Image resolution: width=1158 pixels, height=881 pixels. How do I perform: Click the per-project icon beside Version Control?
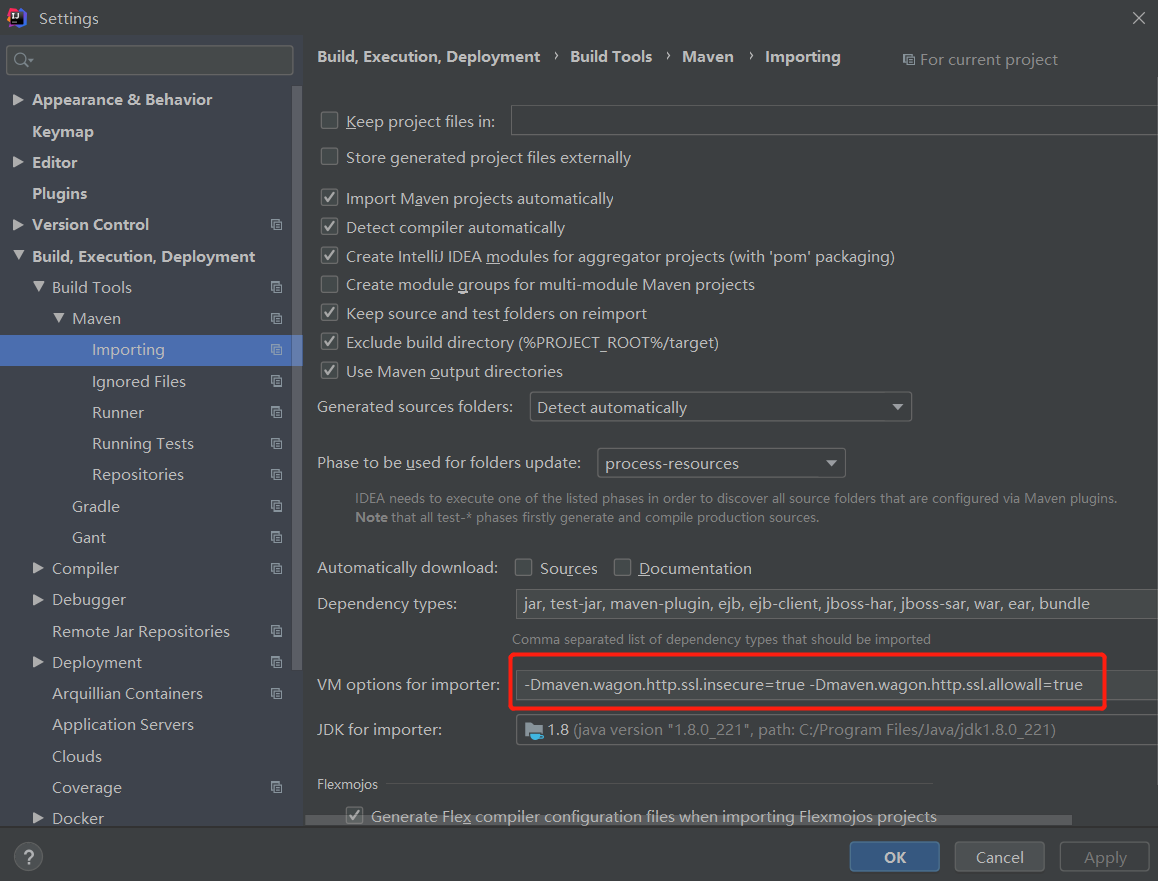coord(276,224)
